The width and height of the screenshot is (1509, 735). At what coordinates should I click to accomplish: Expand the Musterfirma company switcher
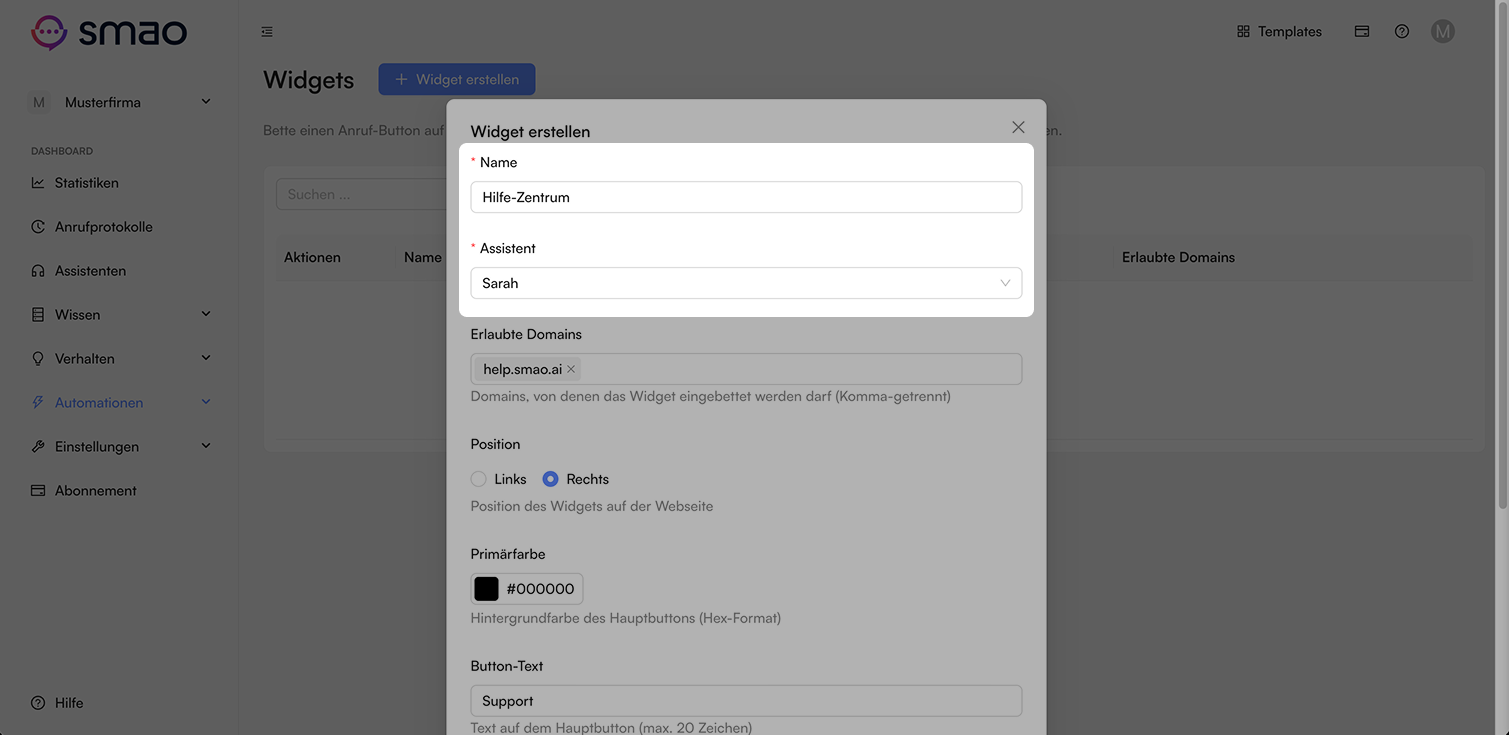point(120,102)
